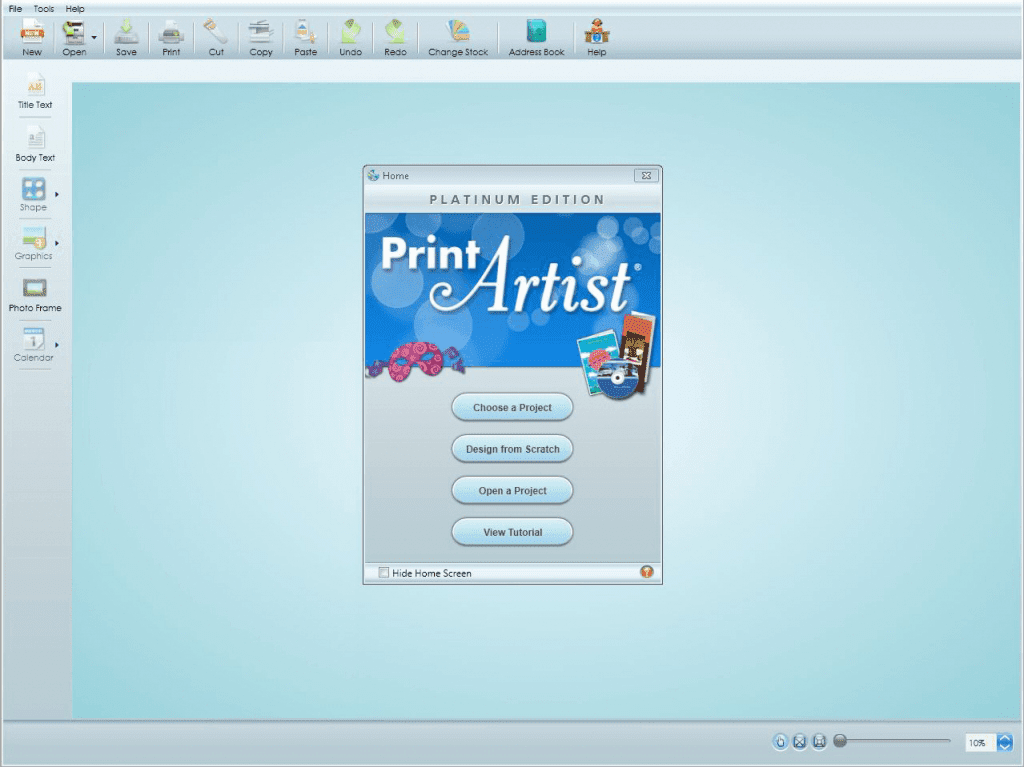Click the New project toolbar icon
Screen dimensions: 1024x767
[x=32, y=37]
